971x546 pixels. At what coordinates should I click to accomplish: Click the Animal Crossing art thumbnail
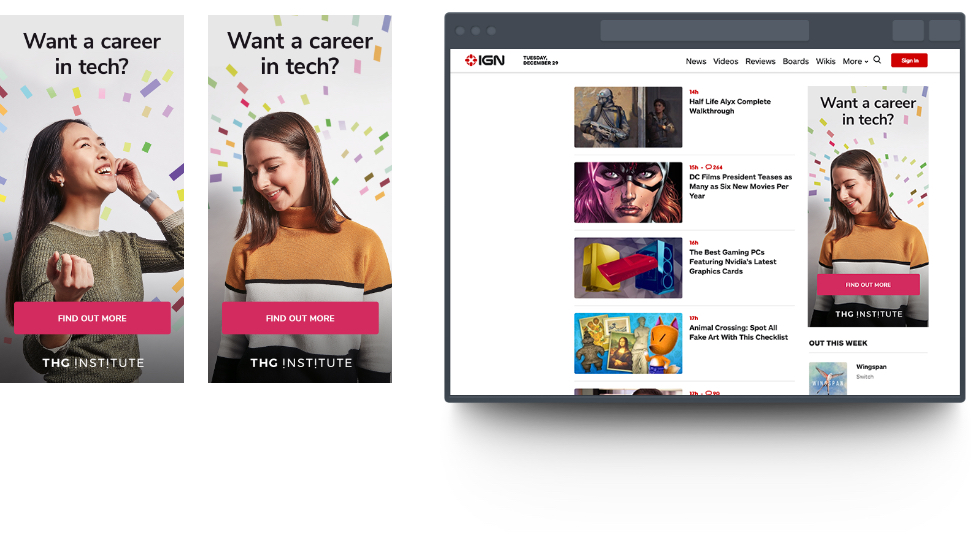pyautogui.click(x=628, y=344)
